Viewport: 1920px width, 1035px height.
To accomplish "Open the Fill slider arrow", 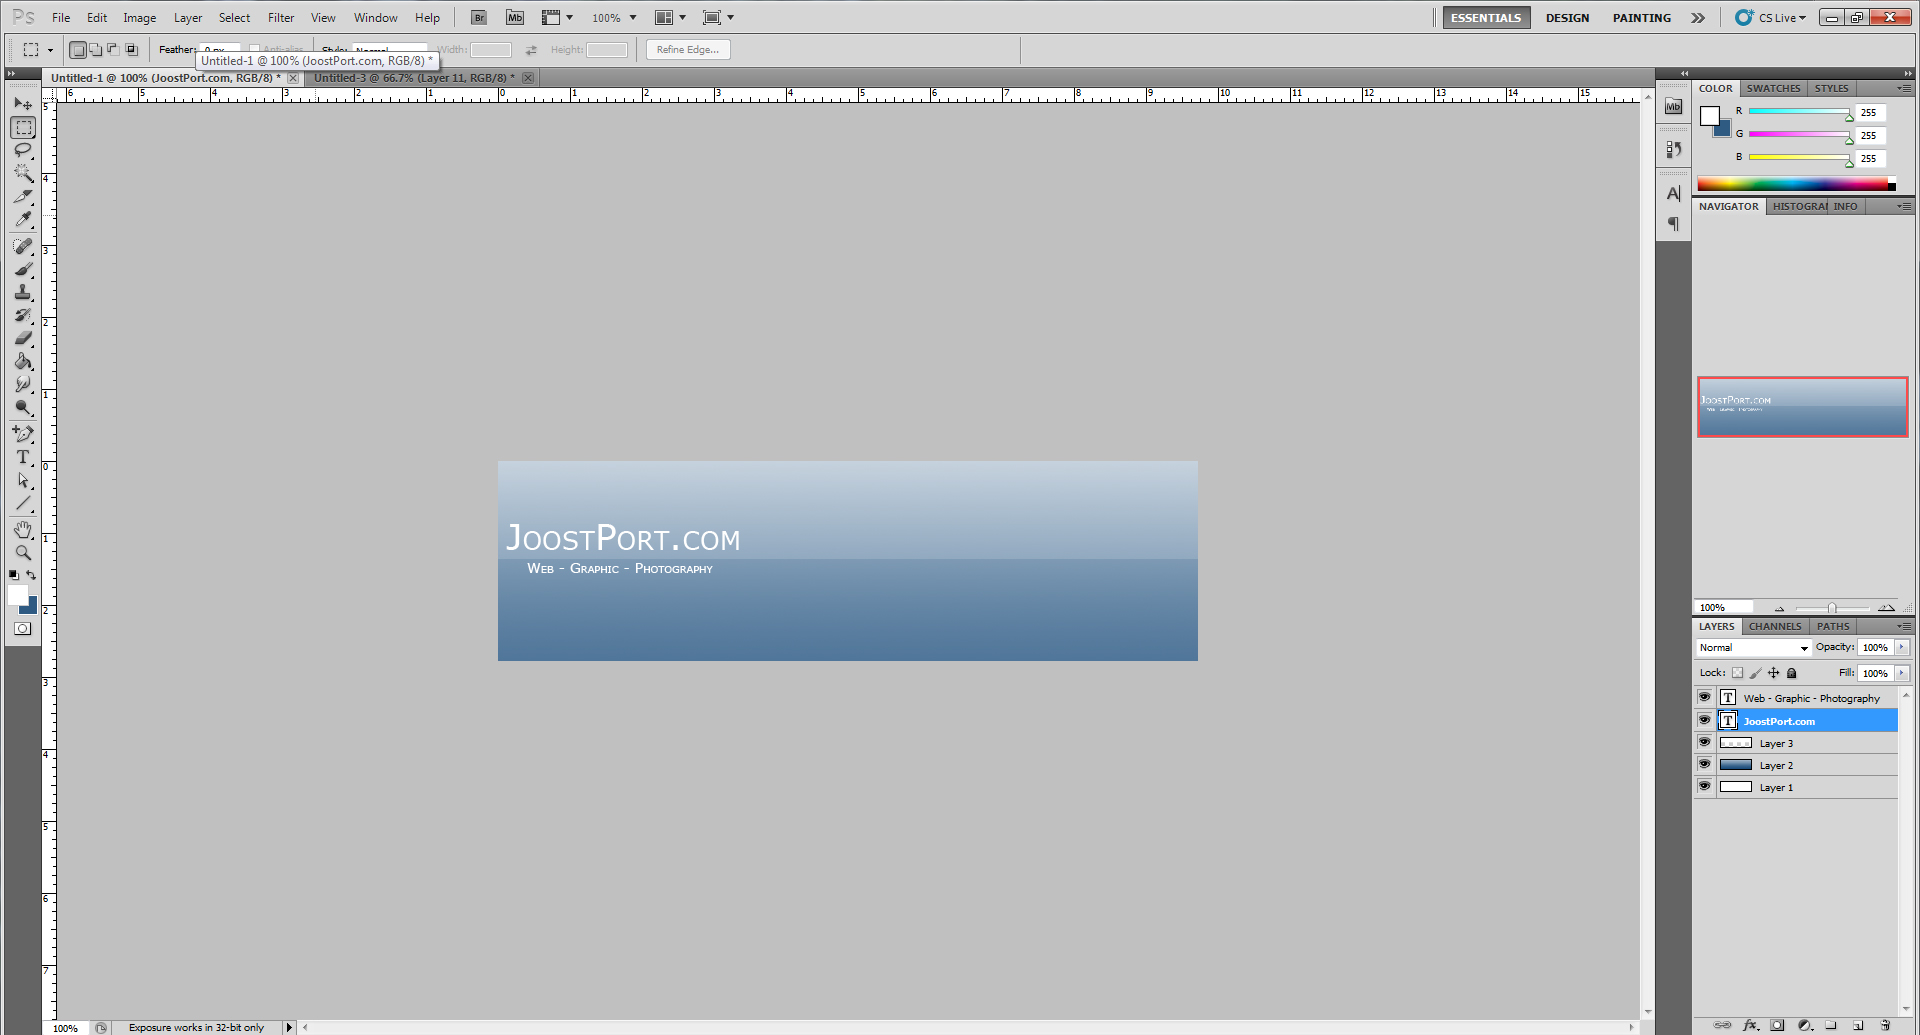I will pyautogui.click(x=1902, y=673).
